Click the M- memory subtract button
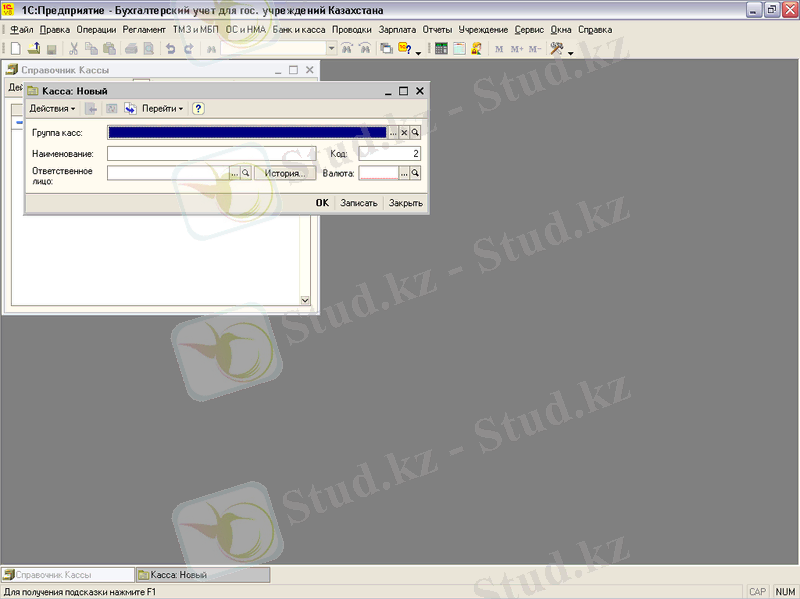 coord(535,49)
